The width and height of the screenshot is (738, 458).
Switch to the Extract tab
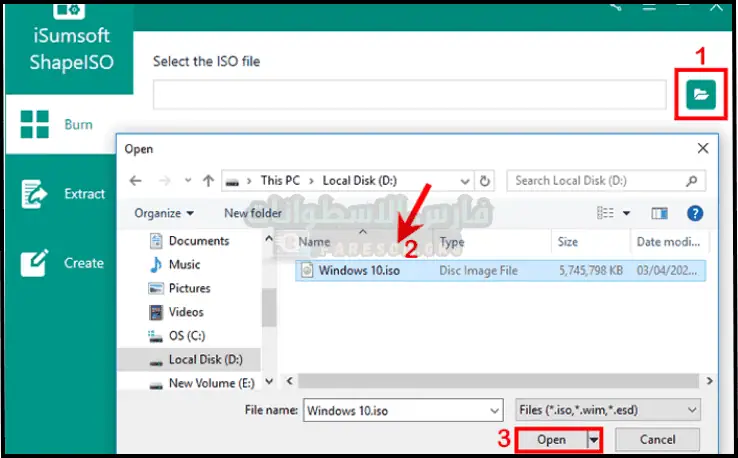tap(61, 194)
